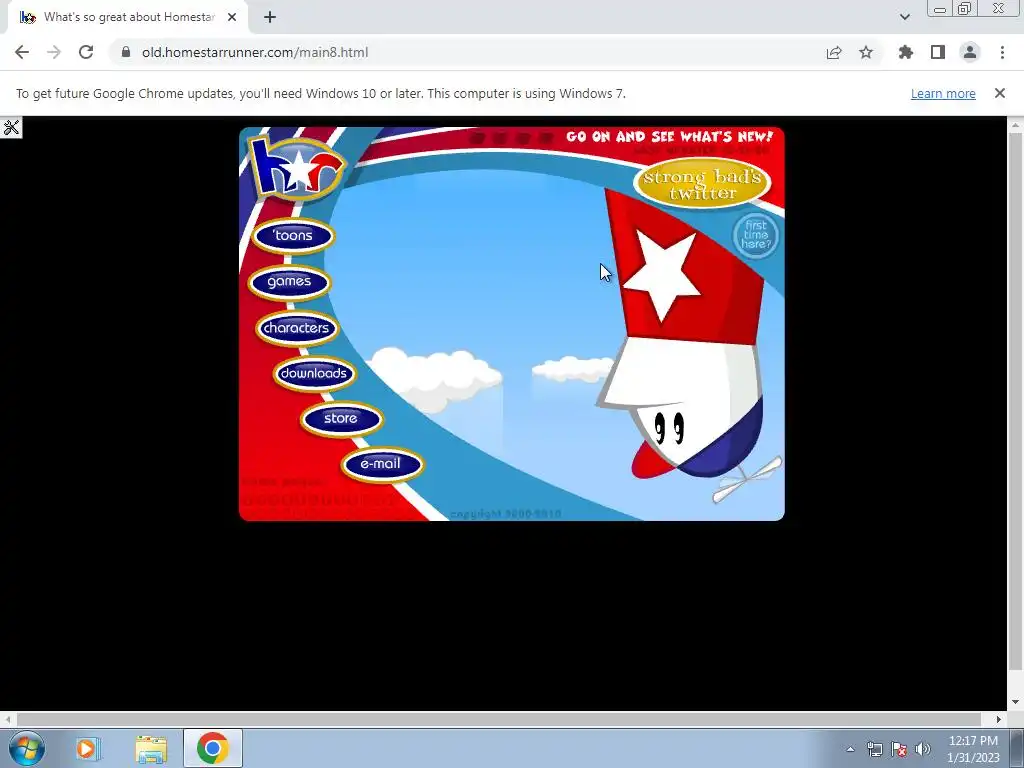Open the browser side panel

938,52
